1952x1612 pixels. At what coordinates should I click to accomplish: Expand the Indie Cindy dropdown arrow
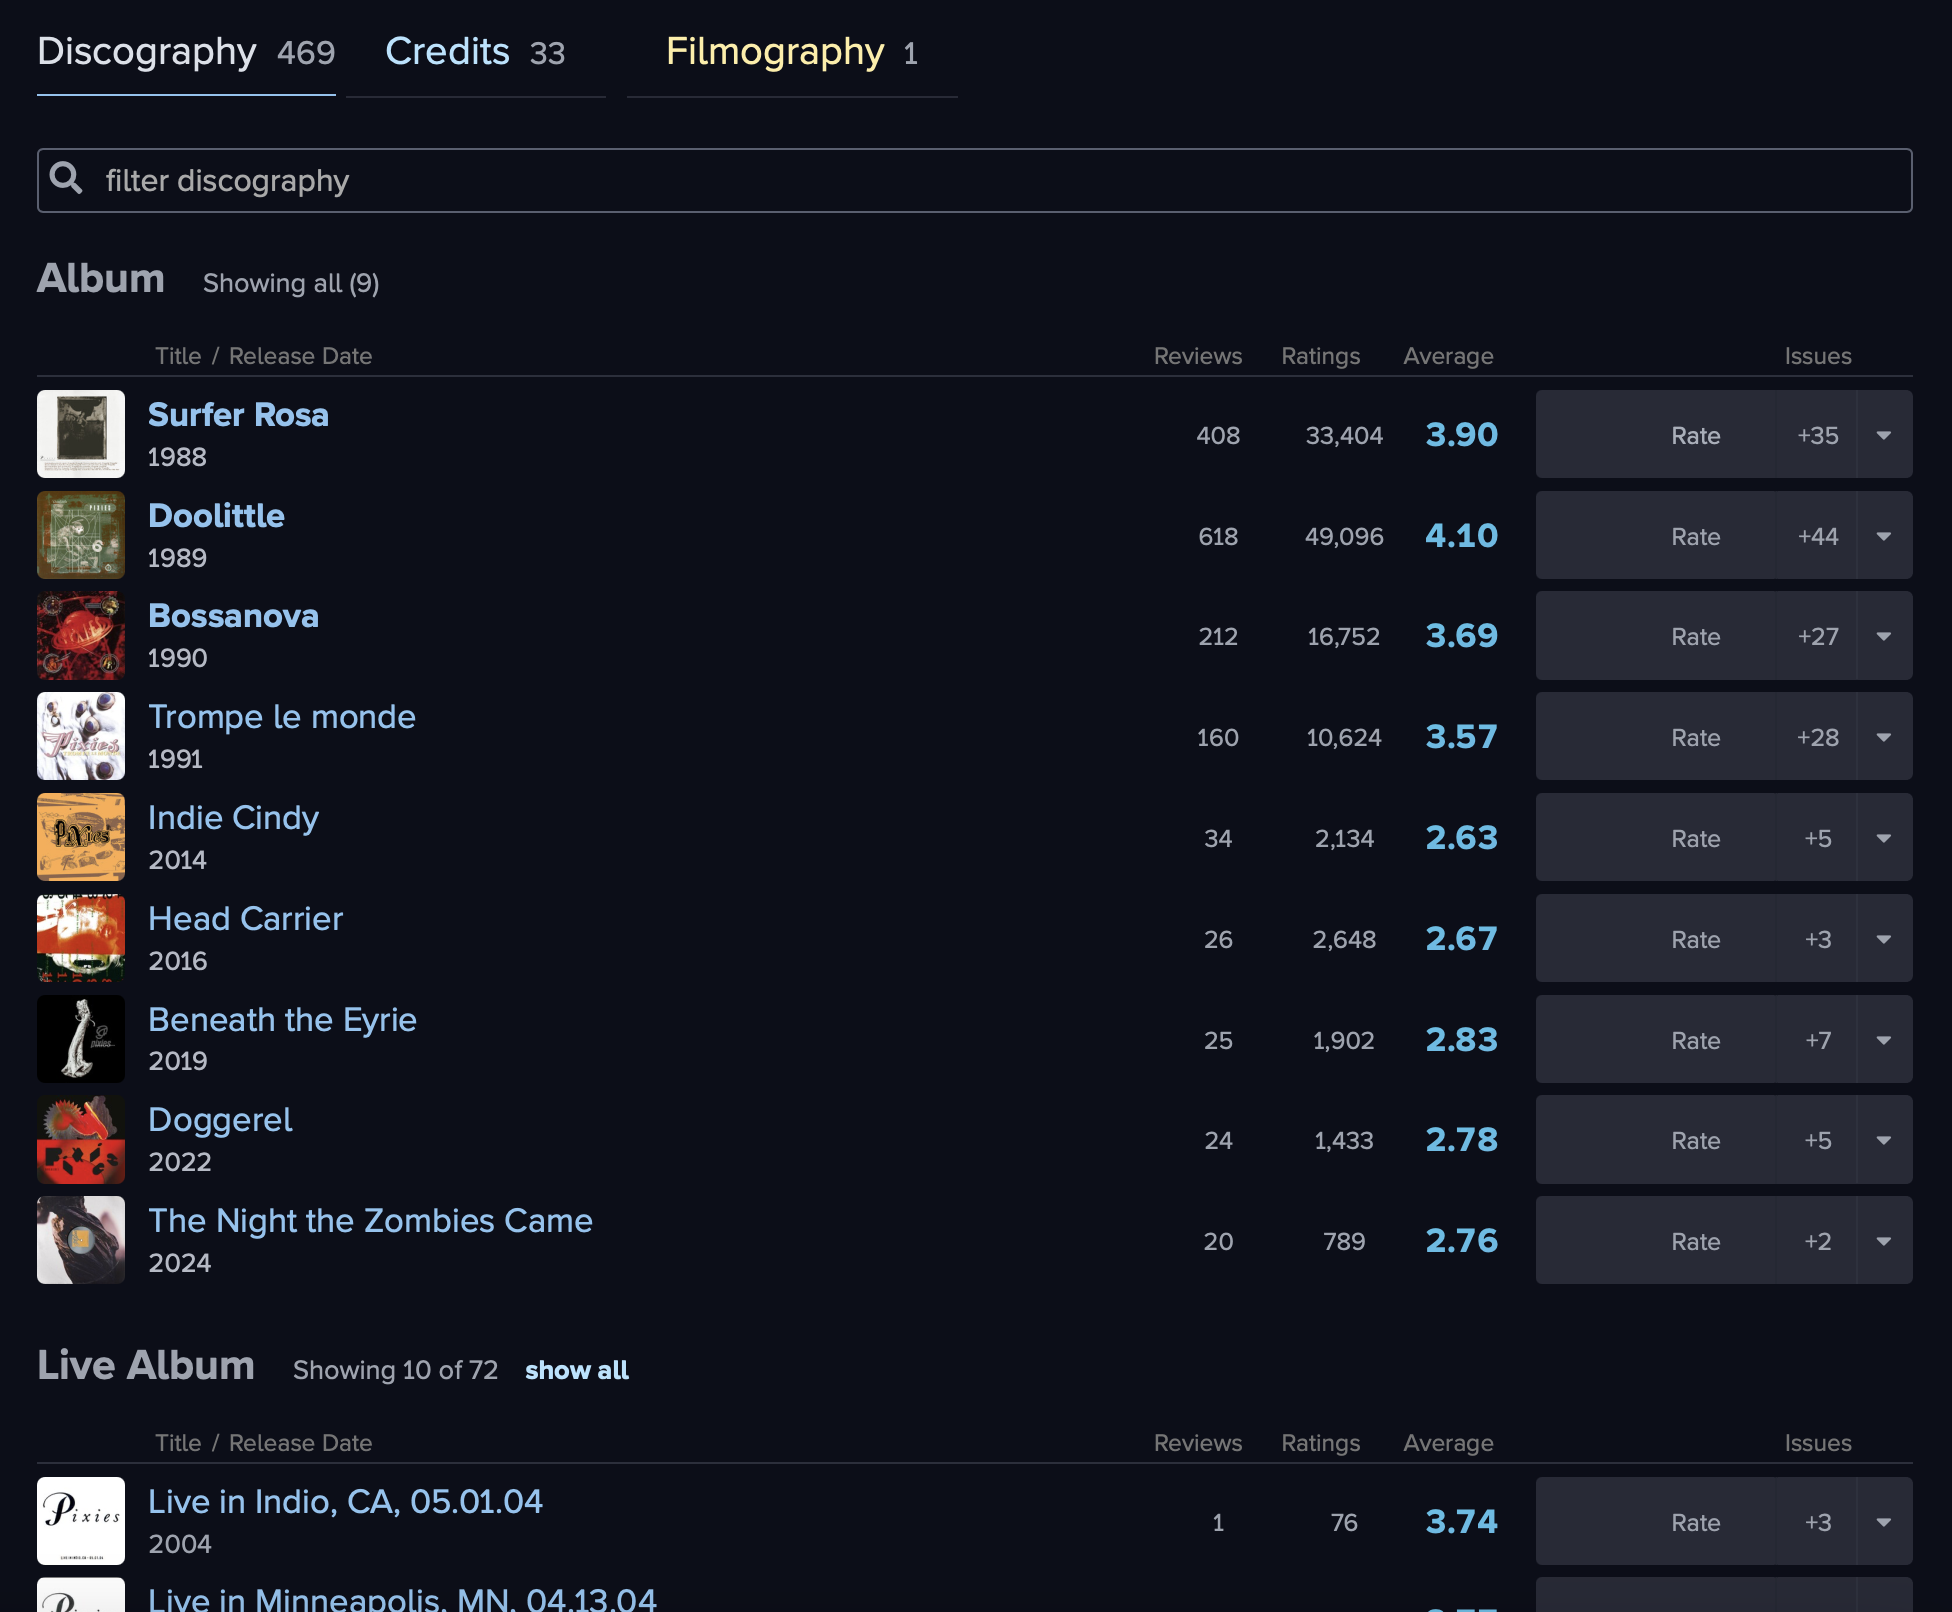pyautogui.click(x=1884, y=837)
